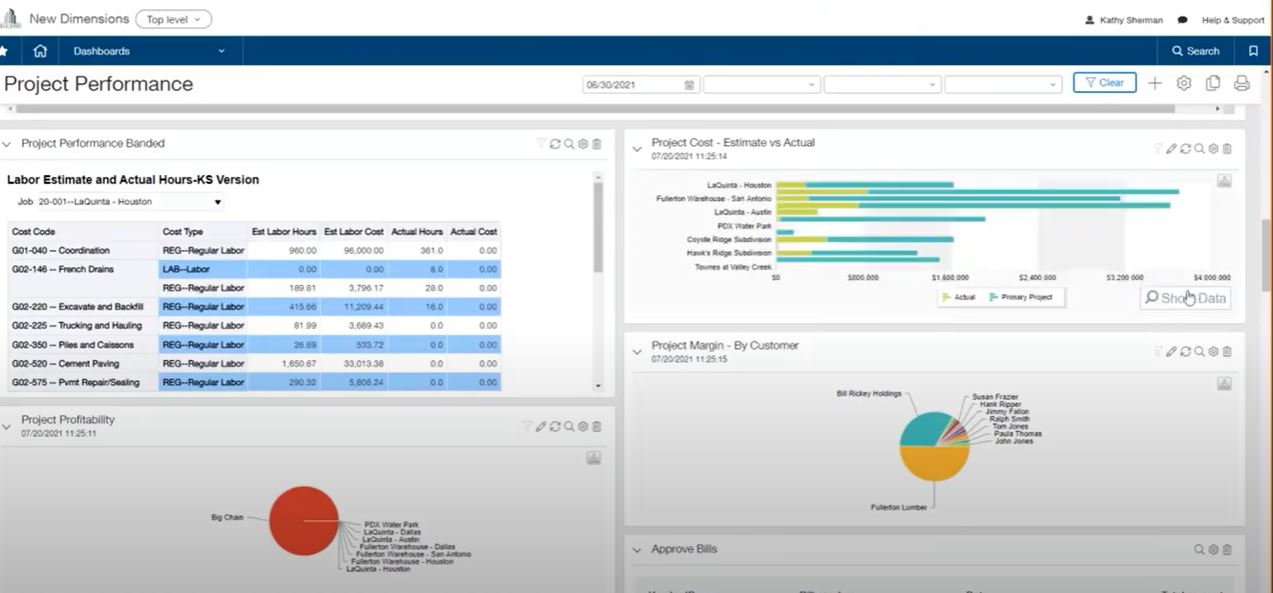Select the Actual legend color swatch on the cost chart
1273x593 pixels.
[946, 297]
